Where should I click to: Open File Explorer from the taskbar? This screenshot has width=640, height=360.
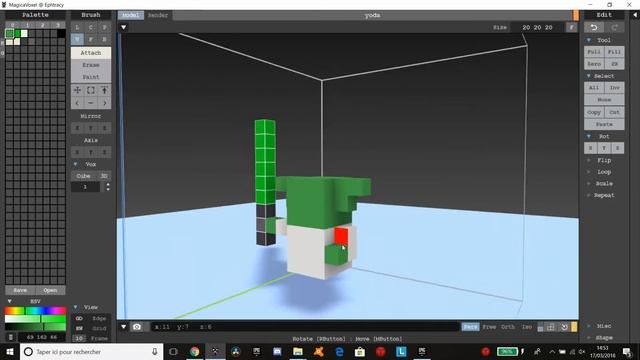point(298,351)
